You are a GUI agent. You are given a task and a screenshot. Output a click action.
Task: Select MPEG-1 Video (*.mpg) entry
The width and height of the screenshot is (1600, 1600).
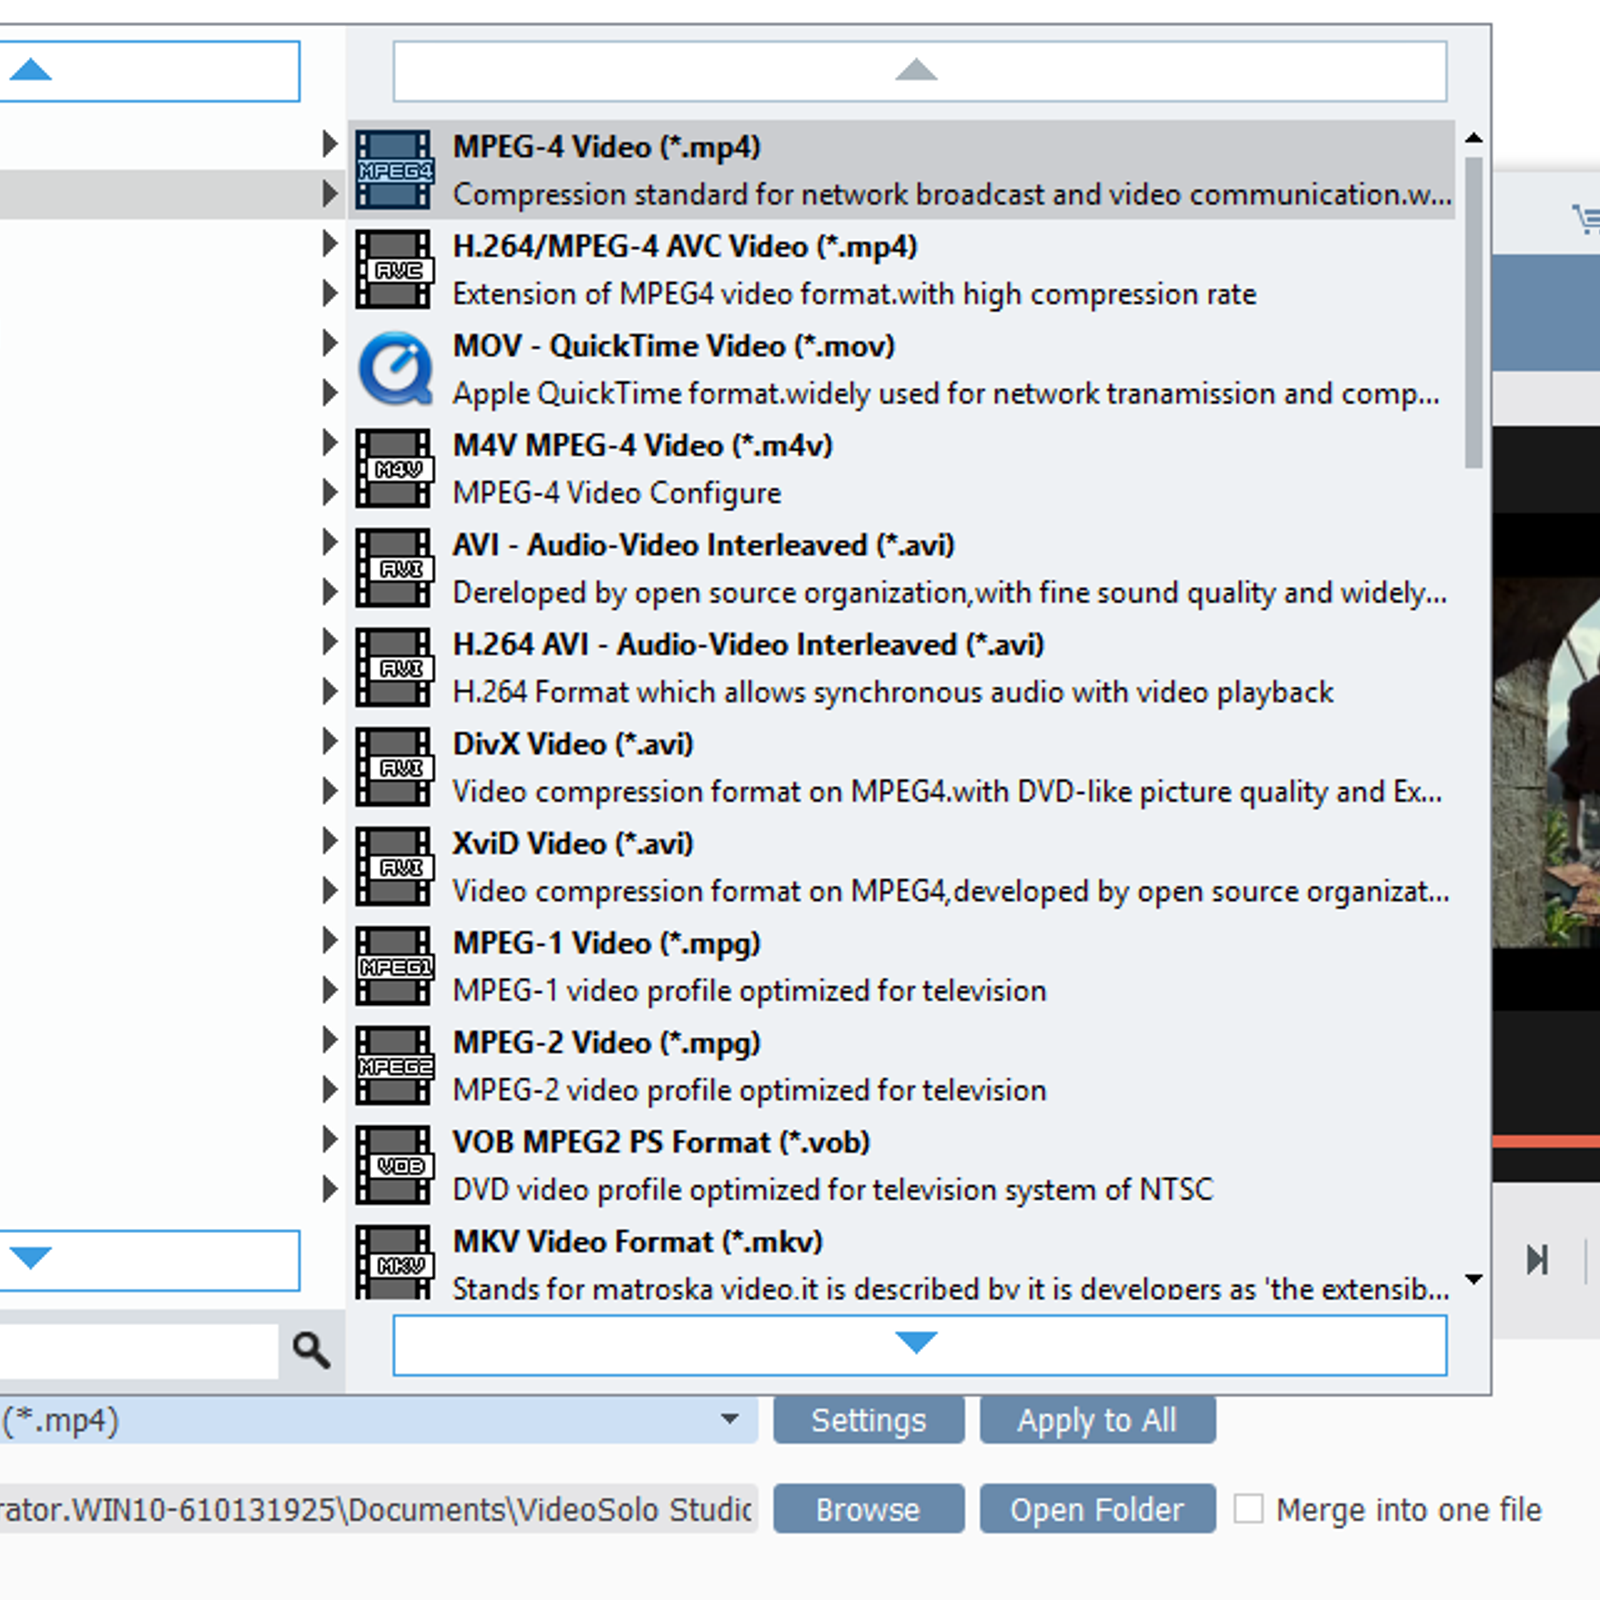click(x=902, y=966)
